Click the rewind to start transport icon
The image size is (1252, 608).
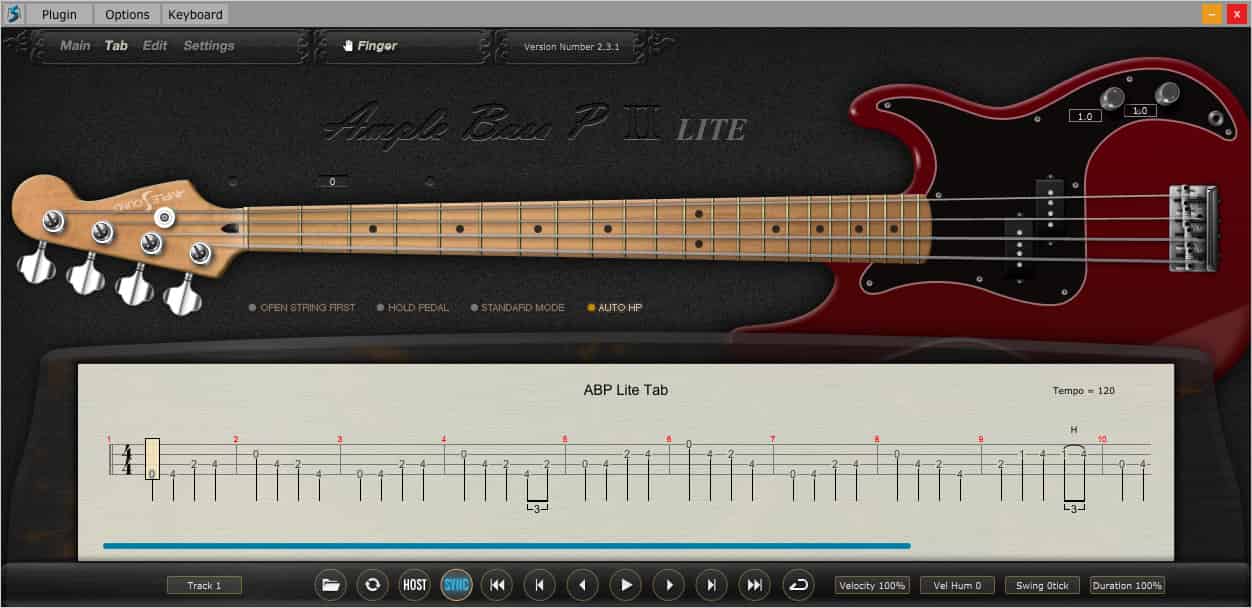click(496, 585)
